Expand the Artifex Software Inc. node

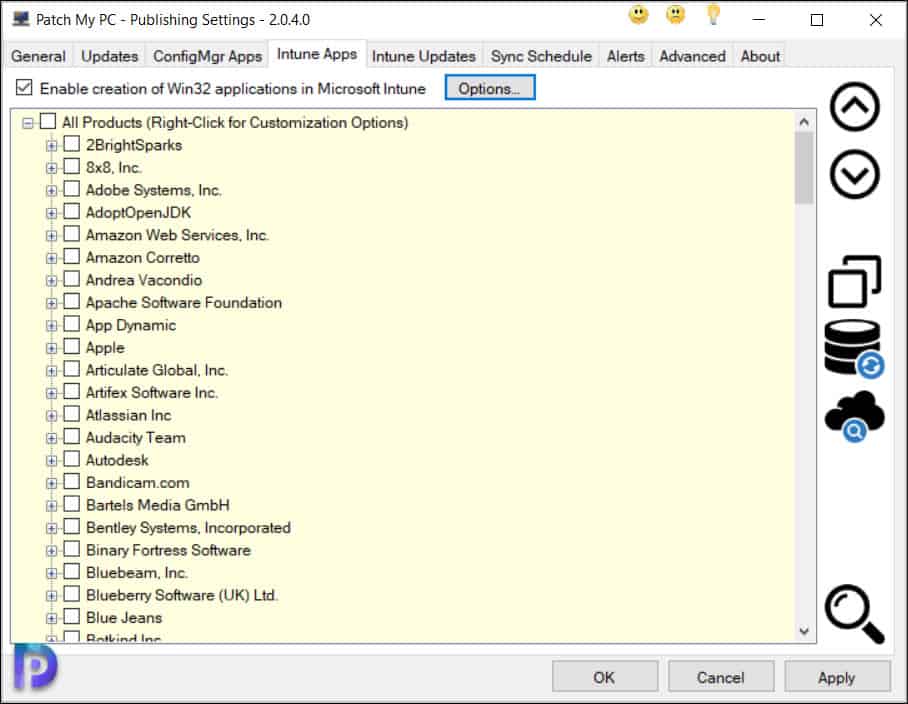coord(52,394)
